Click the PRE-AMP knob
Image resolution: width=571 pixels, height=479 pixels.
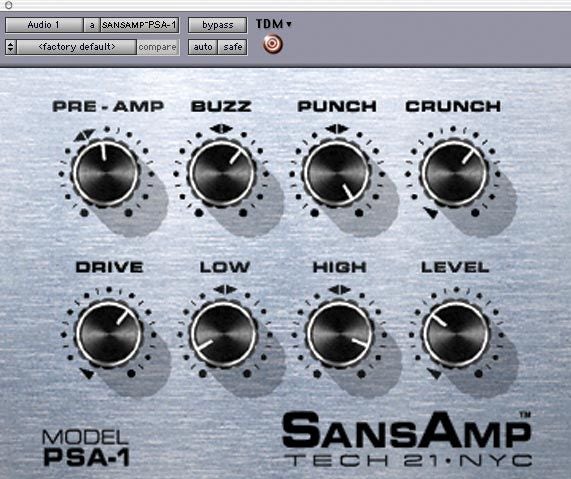pos(106,174)
